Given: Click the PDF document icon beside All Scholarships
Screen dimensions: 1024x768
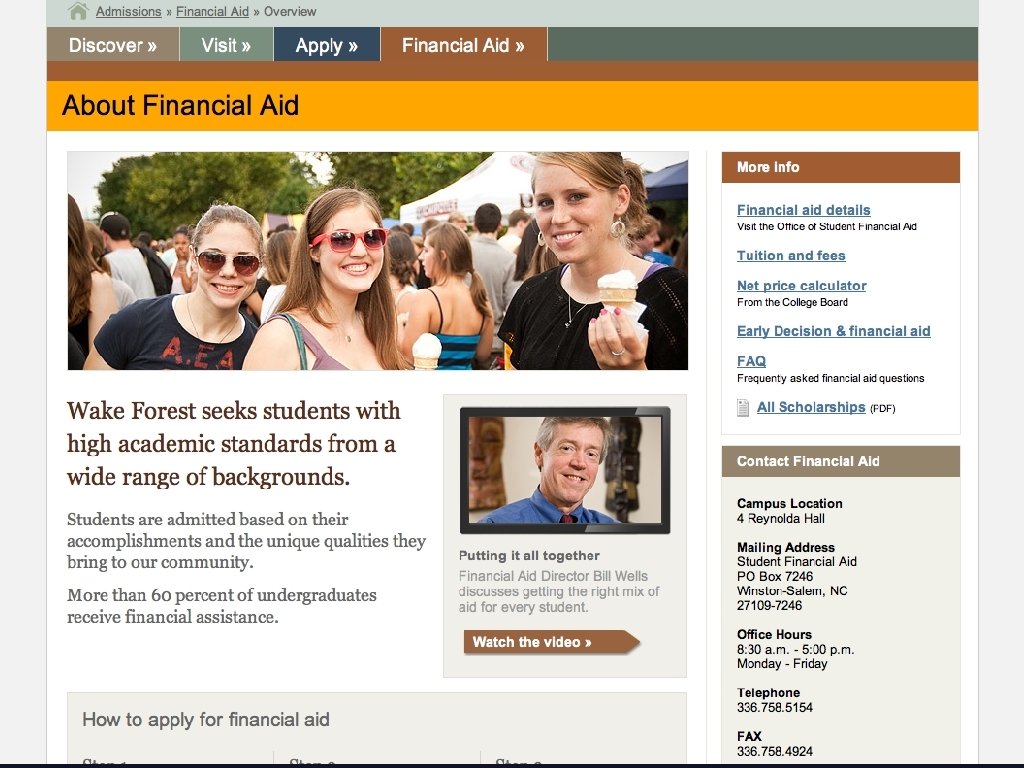Looking at the screenshot, I should pos(743,408).
